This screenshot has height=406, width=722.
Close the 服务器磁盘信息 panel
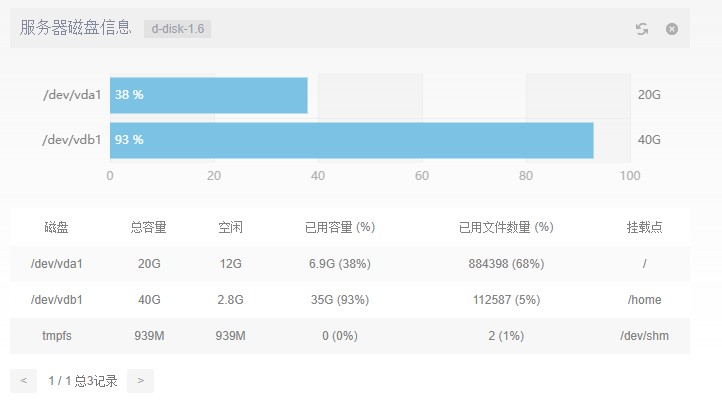coord(672,29)
